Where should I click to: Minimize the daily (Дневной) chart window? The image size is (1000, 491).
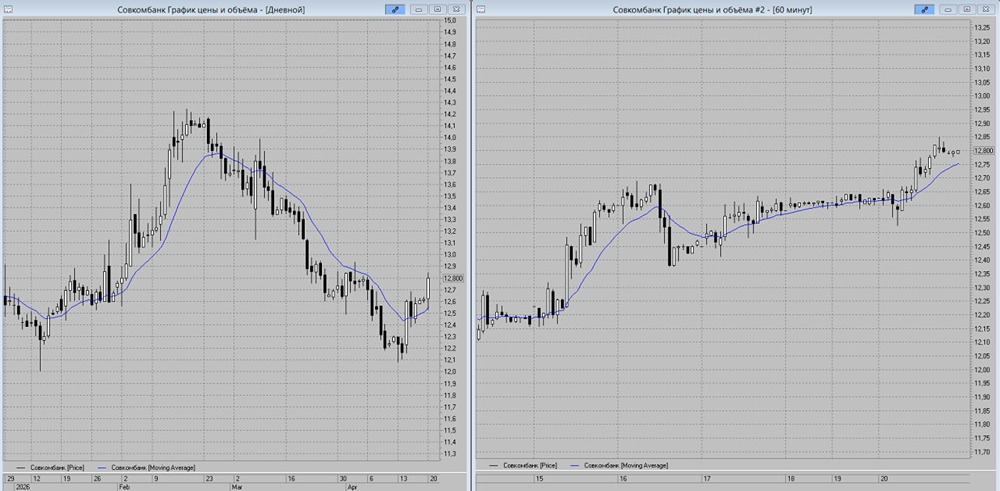[418, 10]
